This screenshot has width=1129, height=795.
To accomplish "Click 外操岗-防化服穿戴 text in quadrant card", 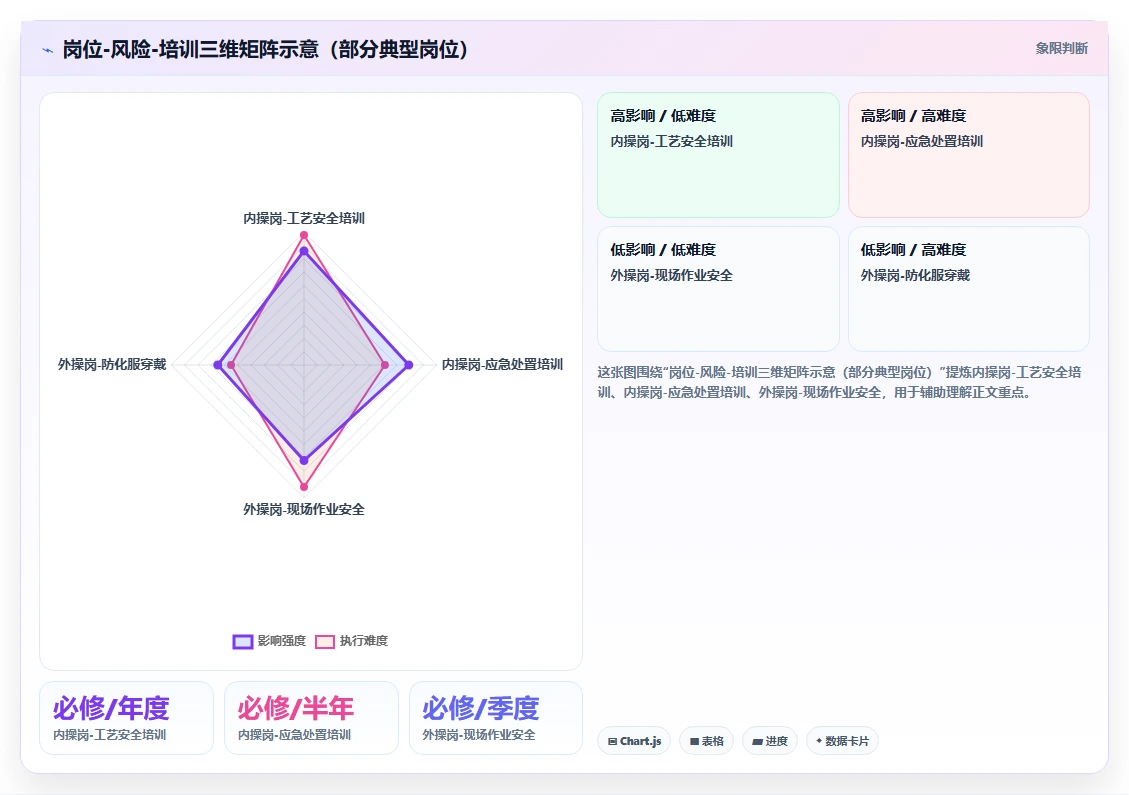I will (x=915, y=276).
